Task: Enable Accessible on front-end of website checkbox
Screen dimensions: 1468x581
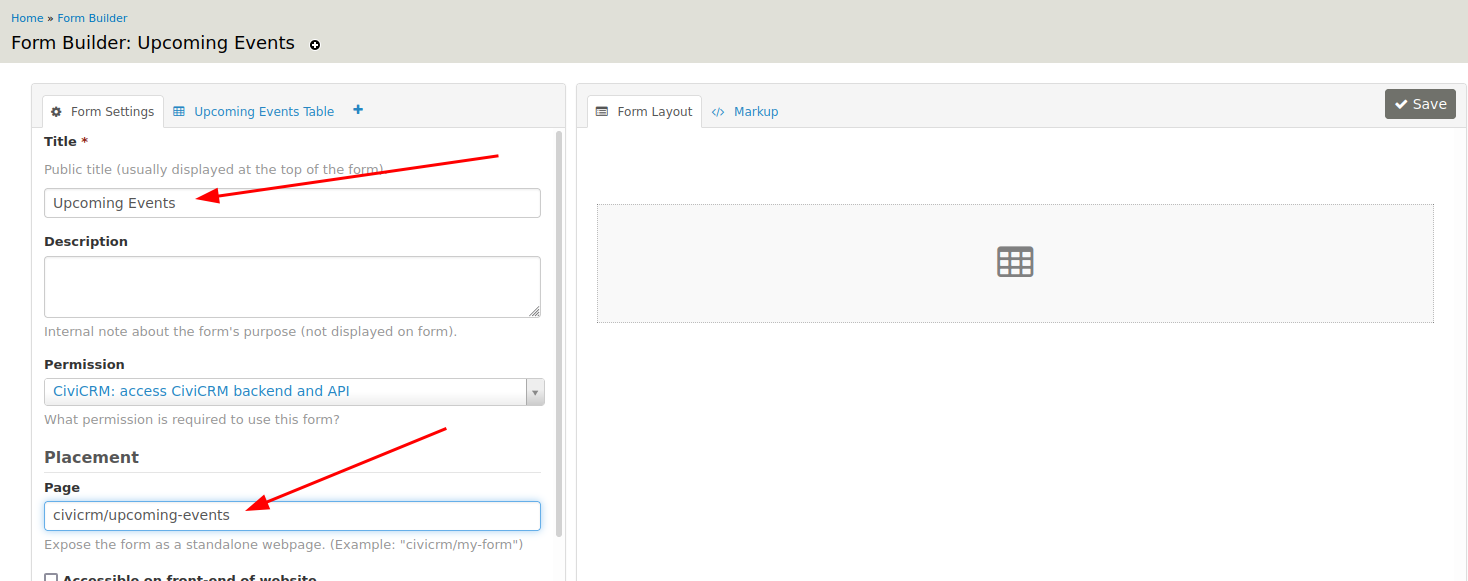Action: (x=51, y=579)
